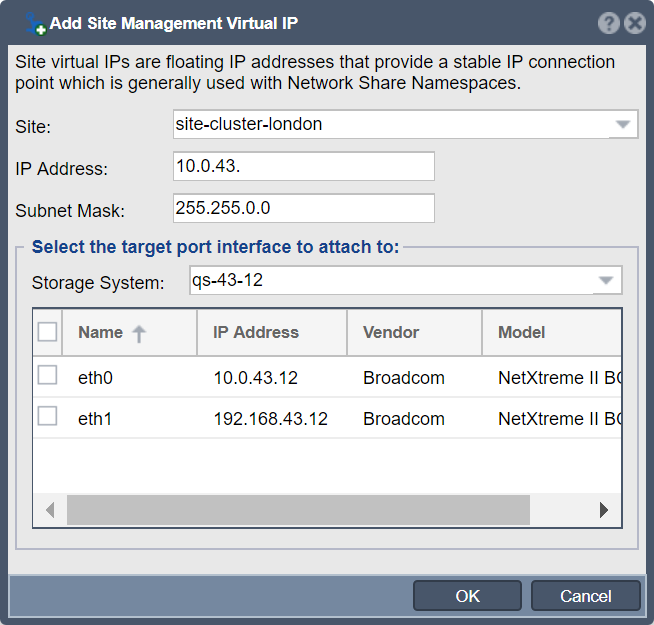Click the Model column header

coord(552,333)
